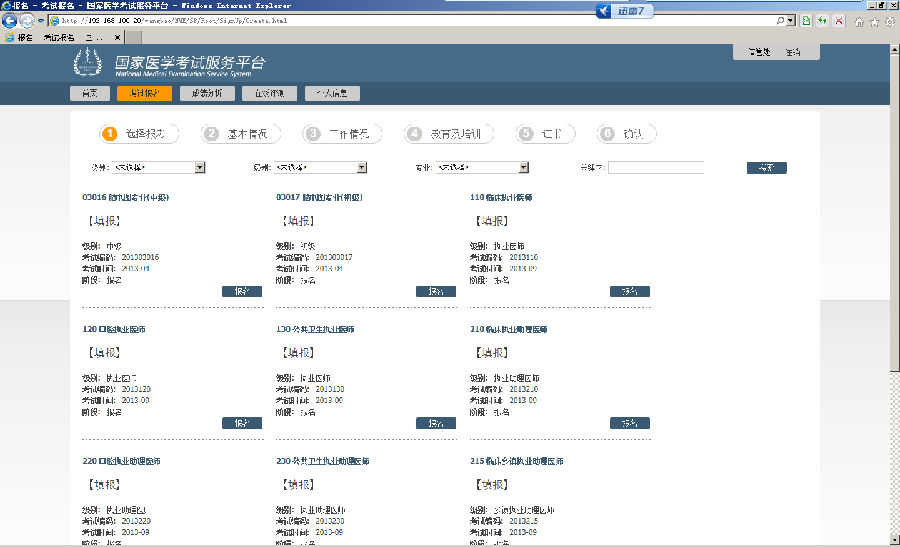Expand the third filter dropdown
900x547 pixels.
[482, 168]
